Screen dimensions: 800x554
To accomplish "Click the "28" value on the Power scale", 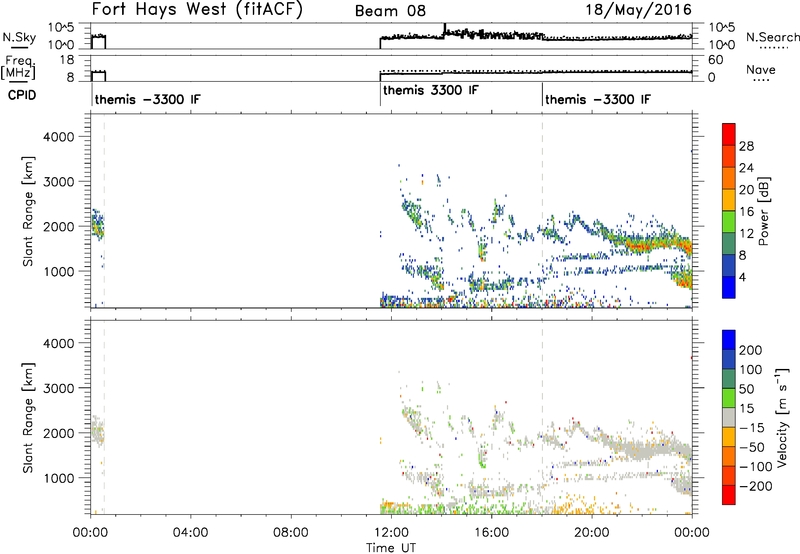I will click(746, 146).
